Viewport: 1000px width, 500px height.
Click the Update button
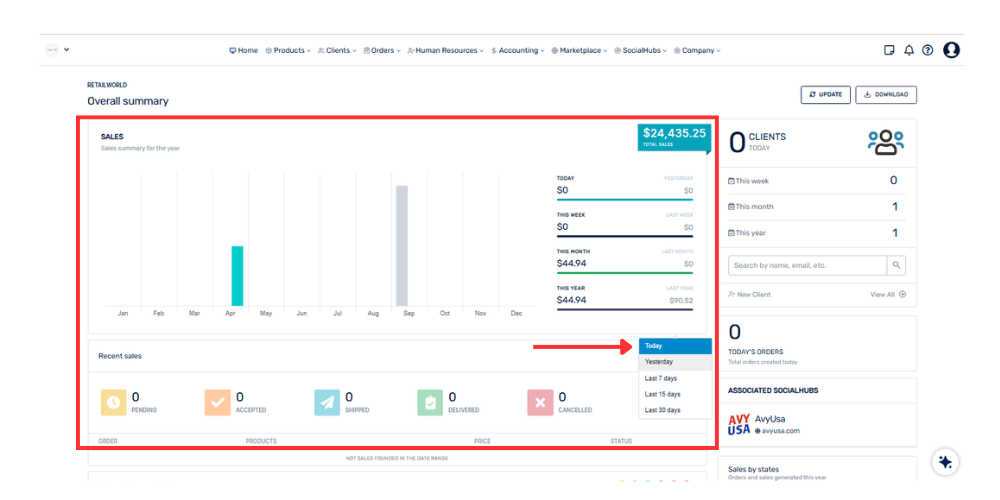[825, 95]
